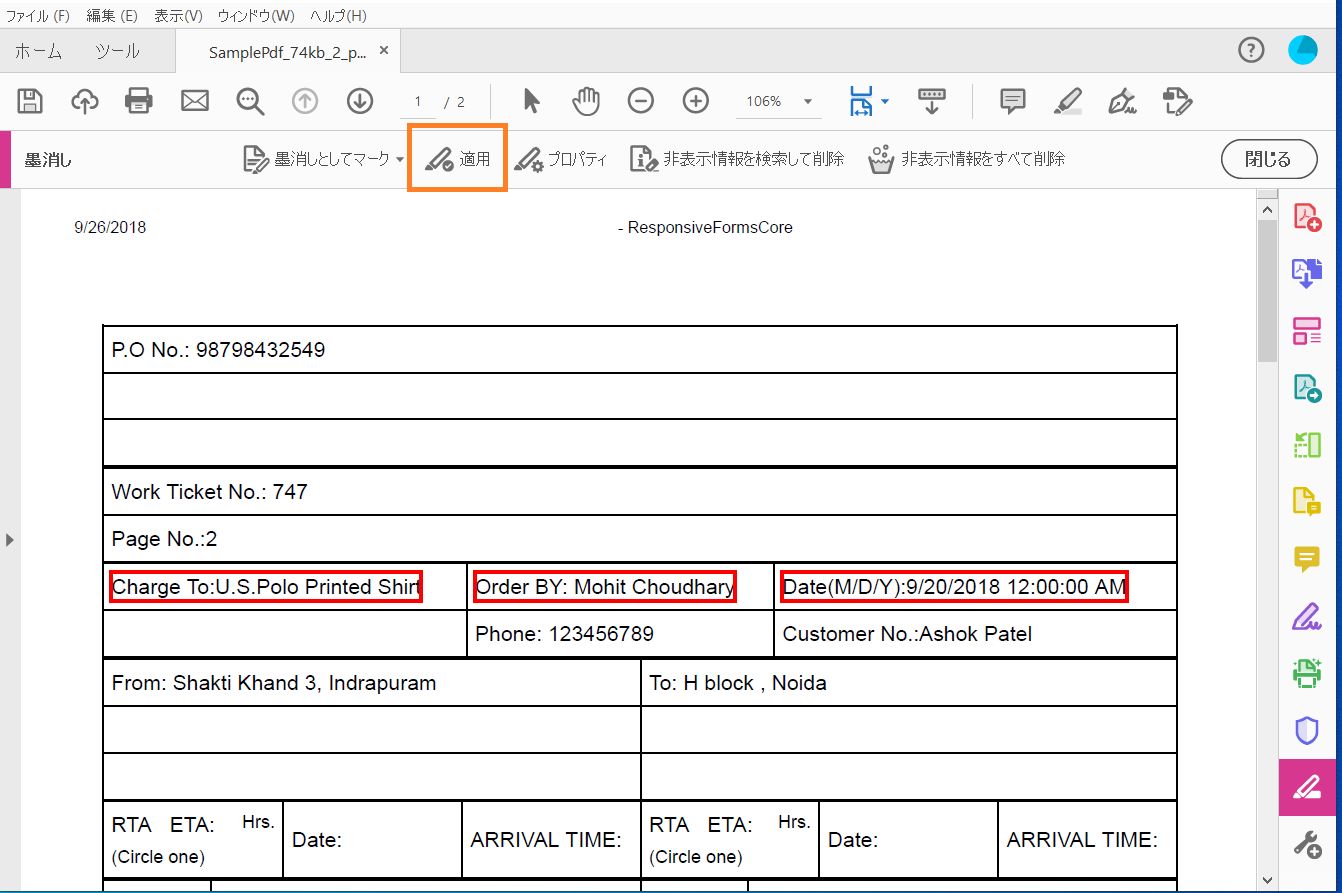Add a sticky note comment icon
The image size is (1342, 893).
[1013, 101]
